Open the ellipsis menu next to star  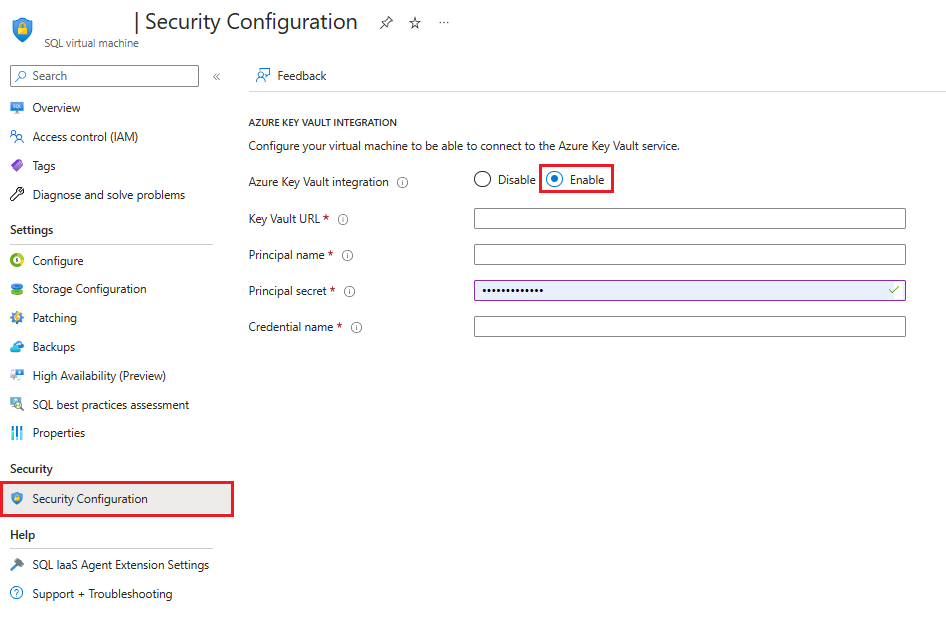pyautogui.click(x=443, y=22)
